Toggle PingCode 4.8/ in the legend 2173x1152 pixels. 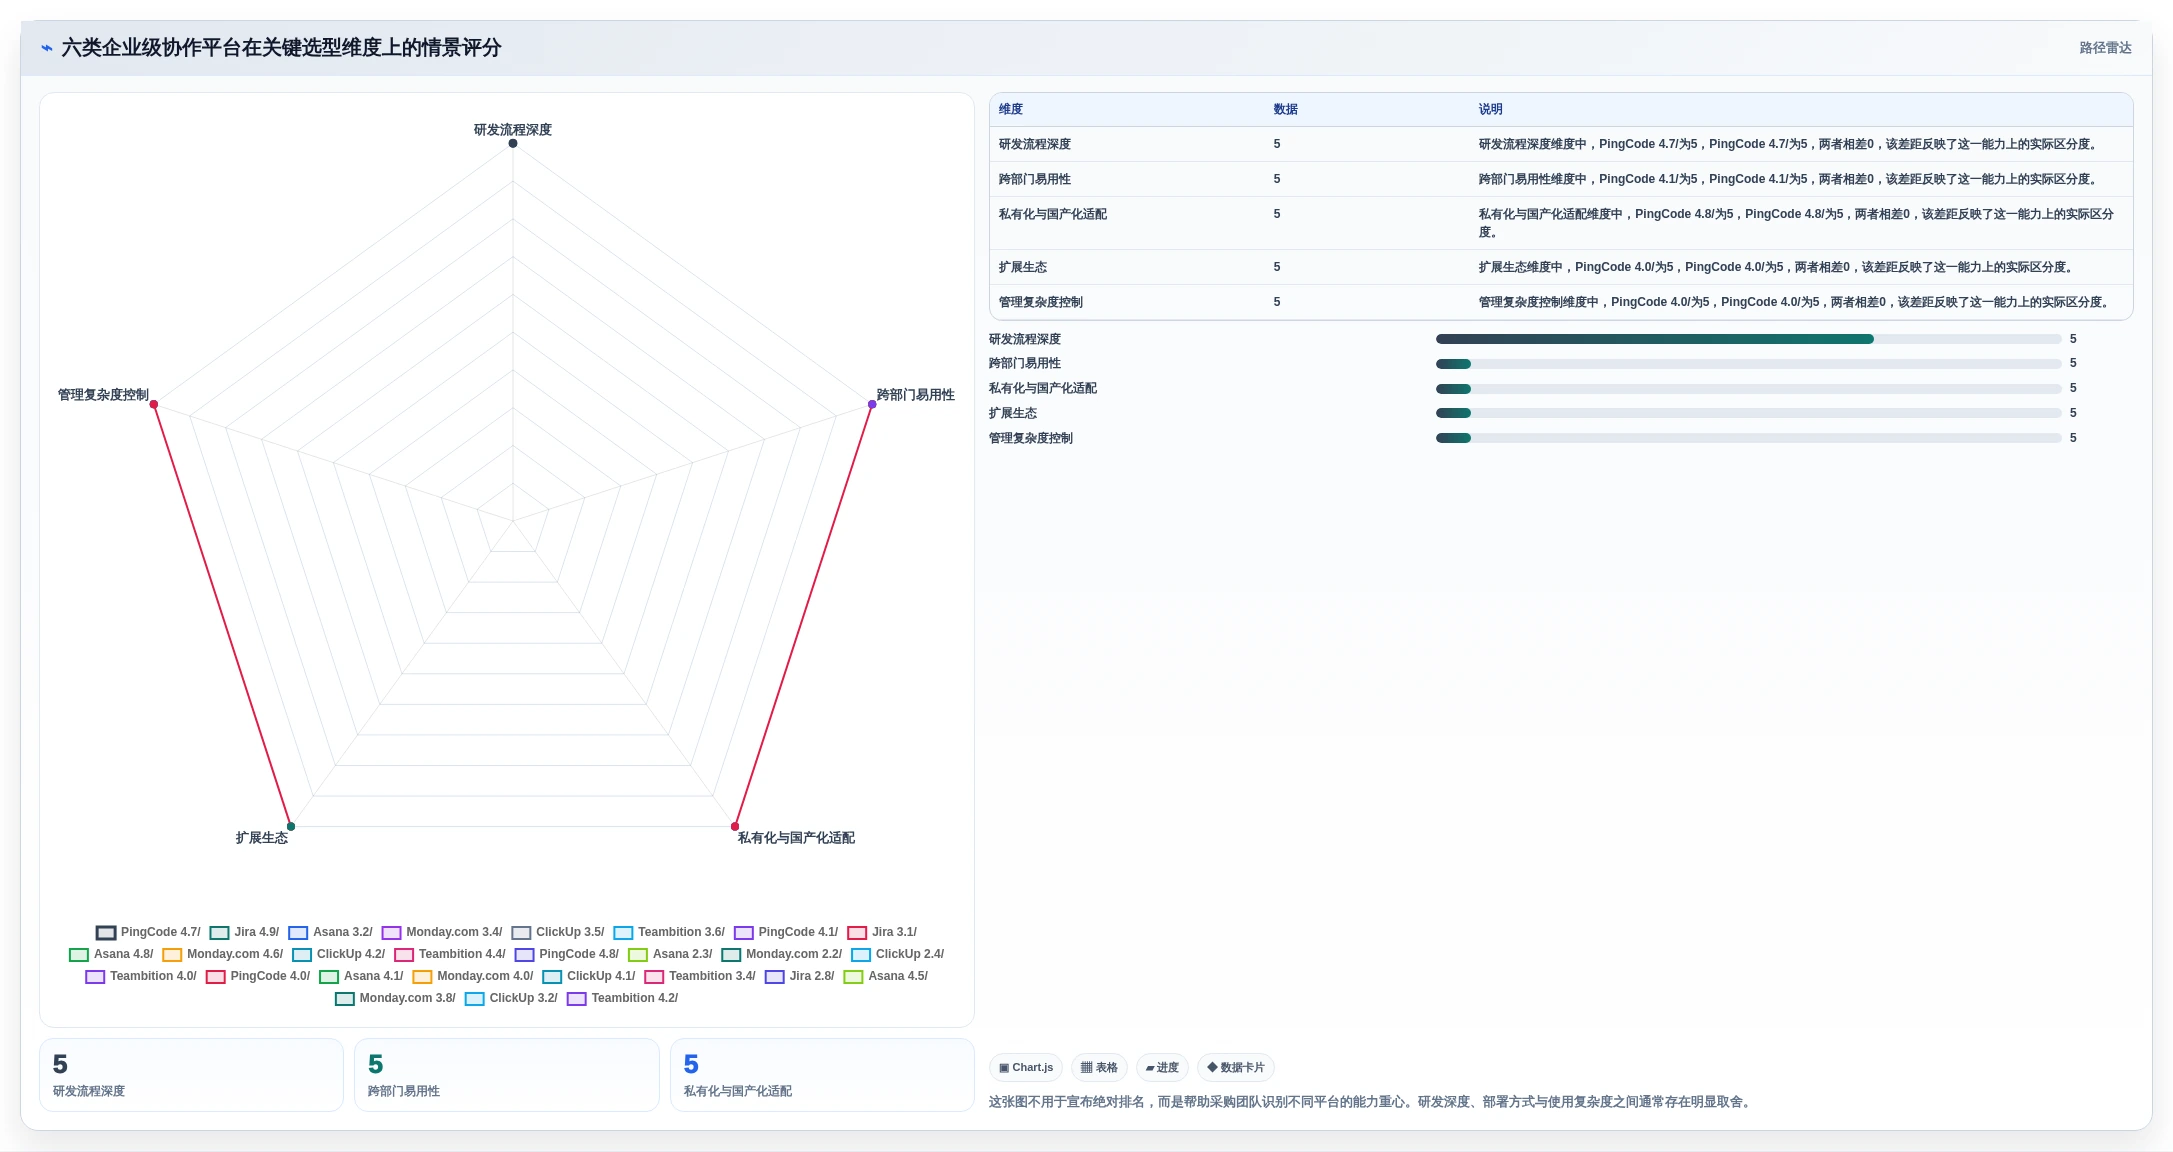pyautogui.click(x=567, y=954)
